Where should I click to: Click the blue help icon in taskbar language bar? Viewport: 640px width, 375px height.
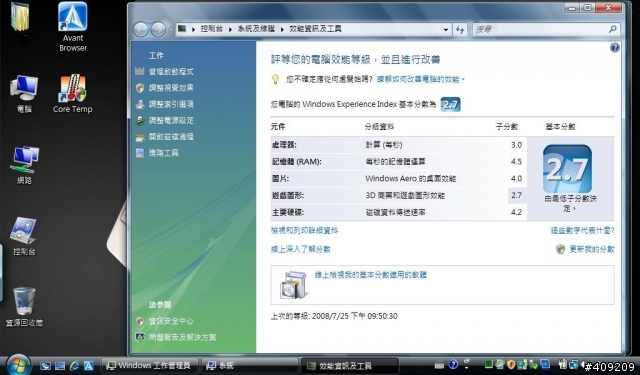click(453, 364)
